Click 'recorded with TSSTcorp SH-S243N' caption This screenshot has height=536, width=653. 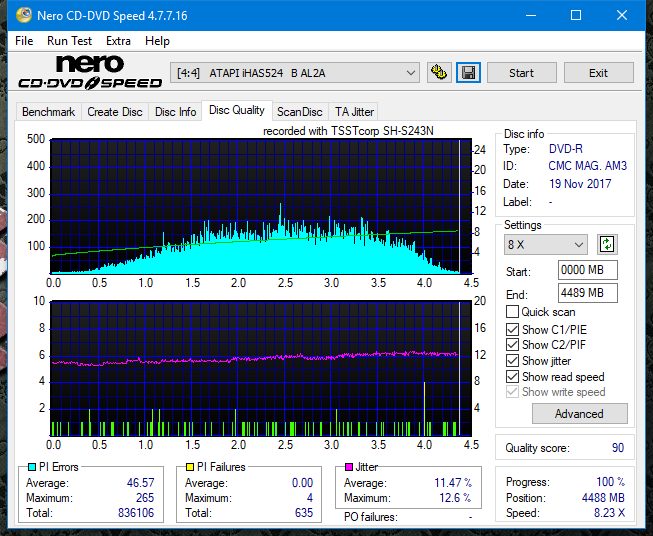coord(348,131)
